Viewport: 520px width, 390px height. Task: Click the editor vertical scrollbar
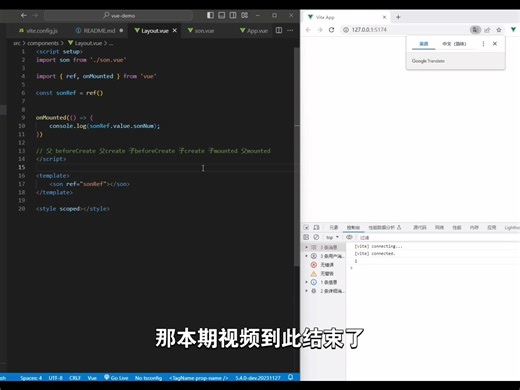297,157
